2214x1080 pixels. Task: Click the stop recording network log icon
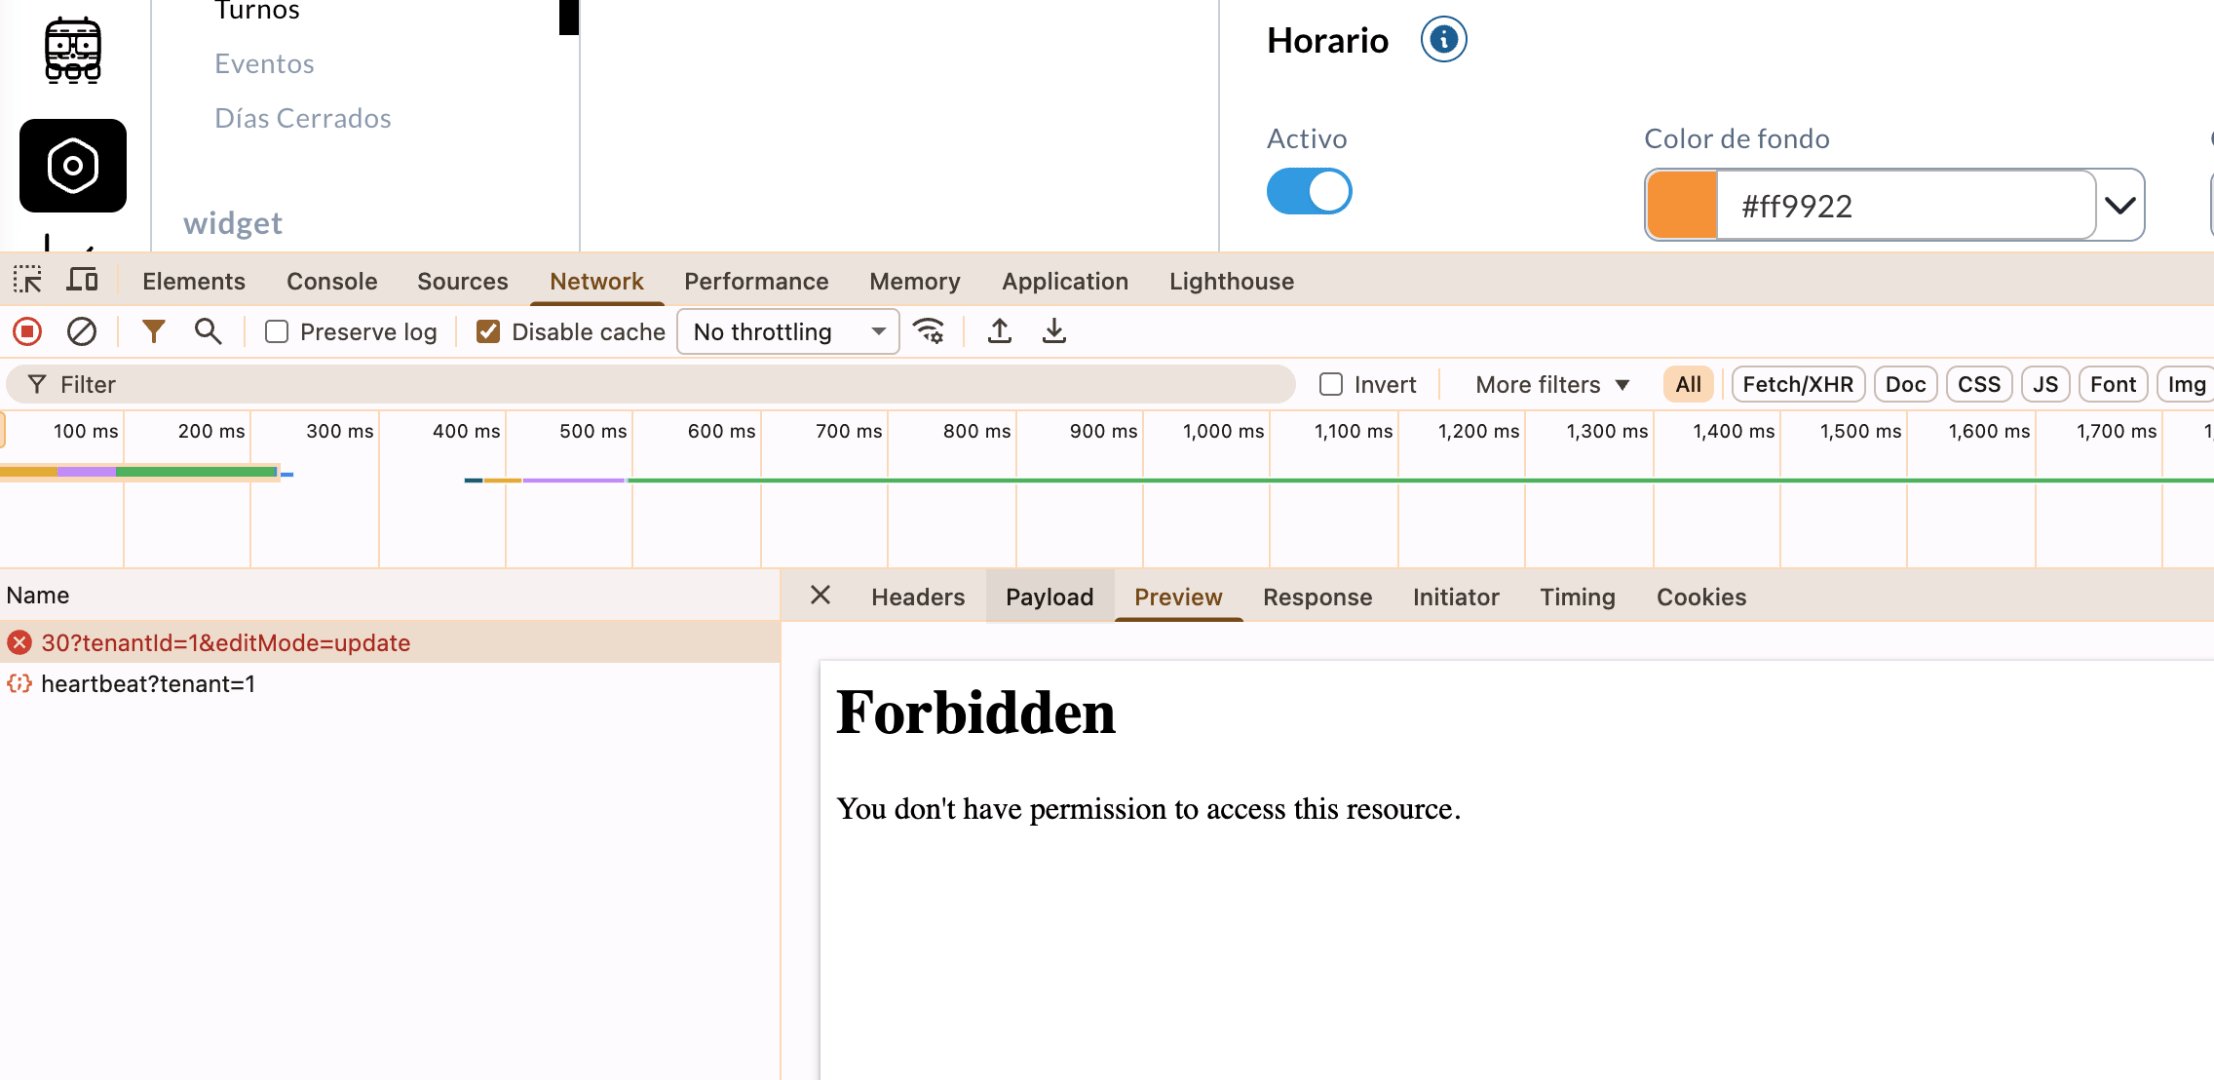[27, 331]
